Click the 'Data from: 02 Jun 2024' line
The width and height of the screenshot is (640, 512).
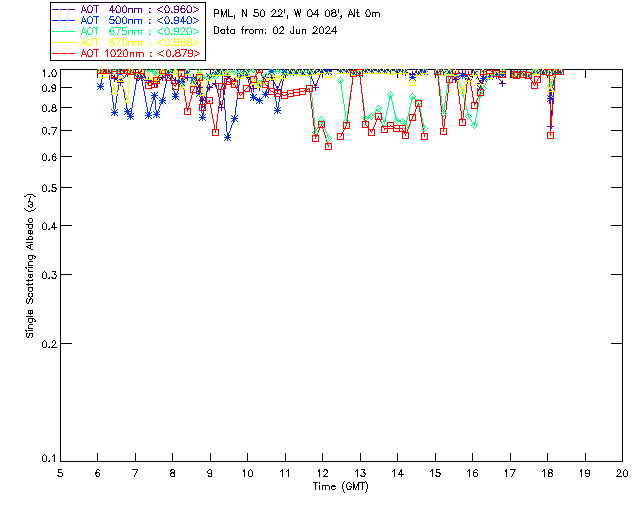275,31
